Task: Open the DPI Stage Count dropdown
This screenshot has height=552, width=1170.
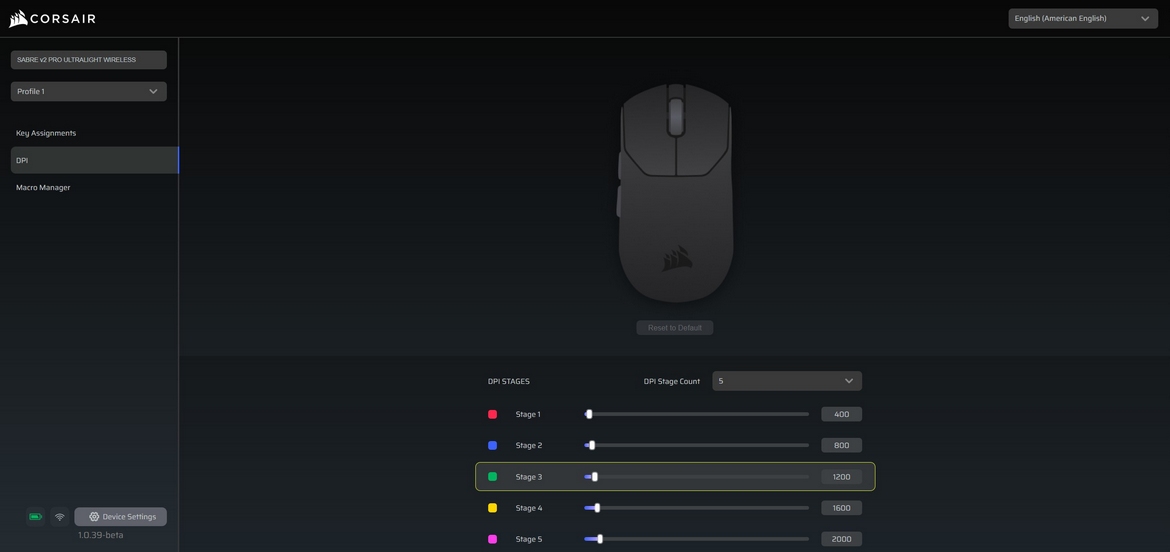Action: pos(786,381)
